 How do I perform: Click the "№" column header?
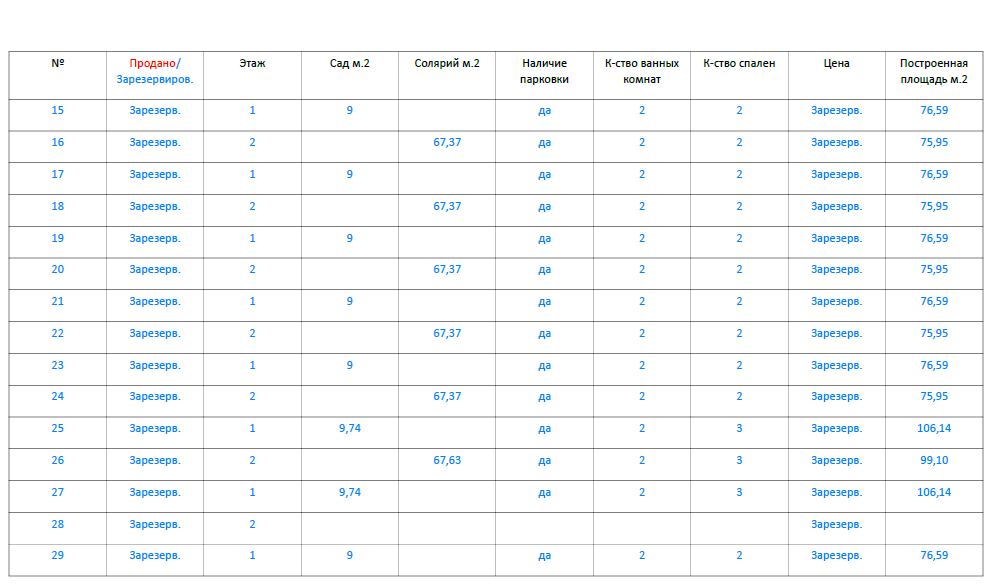(58, 63)
